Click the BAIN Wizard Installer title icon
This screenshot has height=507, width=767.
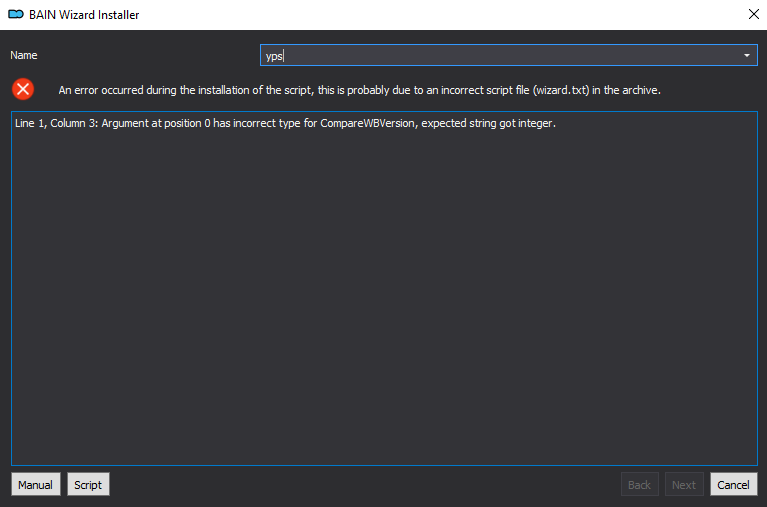(16, 15)
